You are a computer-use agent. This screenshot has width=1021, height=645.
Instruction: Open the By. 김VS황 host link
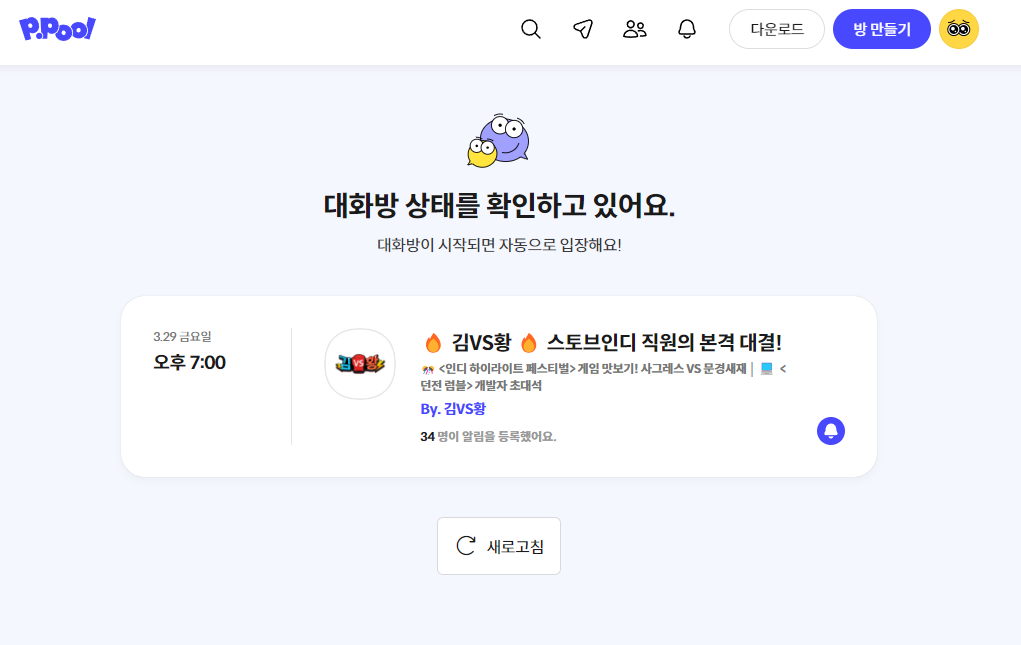point(453,409)
